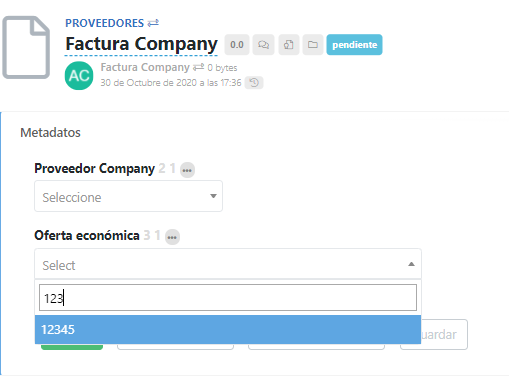The image size is (509, 385).
Task: Click the swap arrows icon before 0 bytes
Action: click(x=199, y=67)
